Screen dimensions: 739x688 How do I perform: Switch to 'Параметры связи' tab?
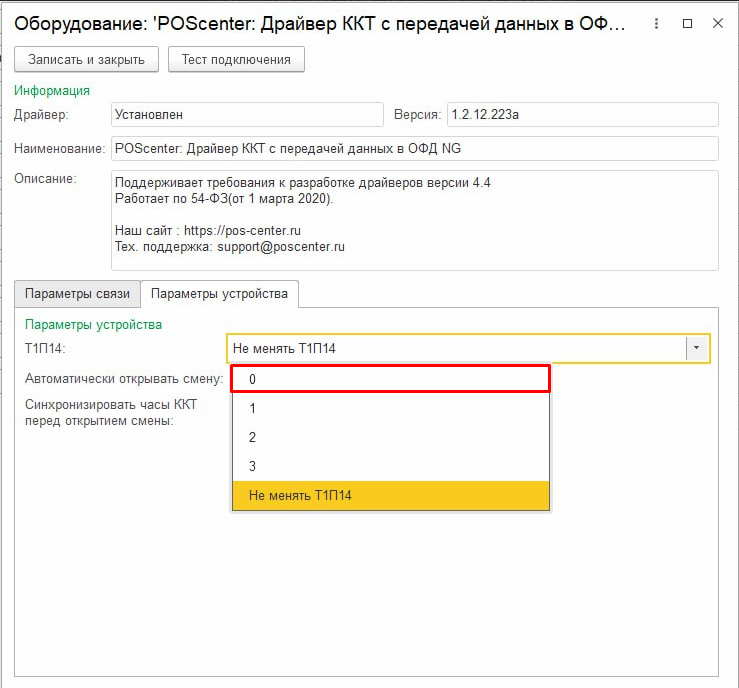(77, 294)
